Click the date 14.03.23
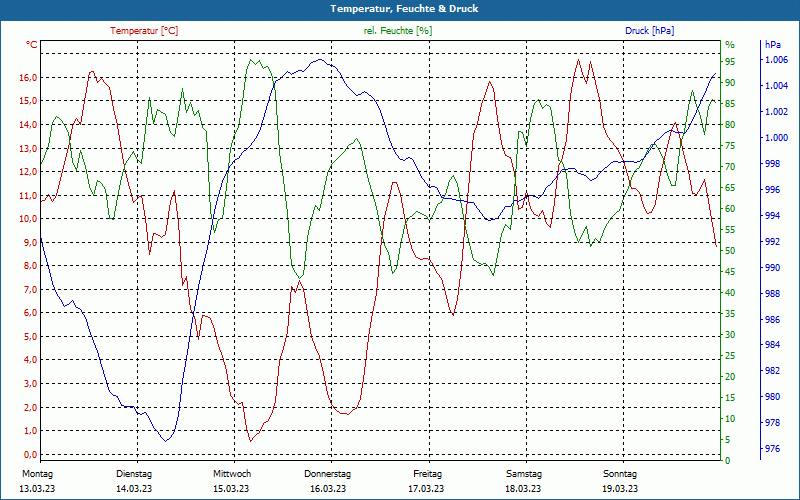The image size is (800, 500). [x=134, y=489]
